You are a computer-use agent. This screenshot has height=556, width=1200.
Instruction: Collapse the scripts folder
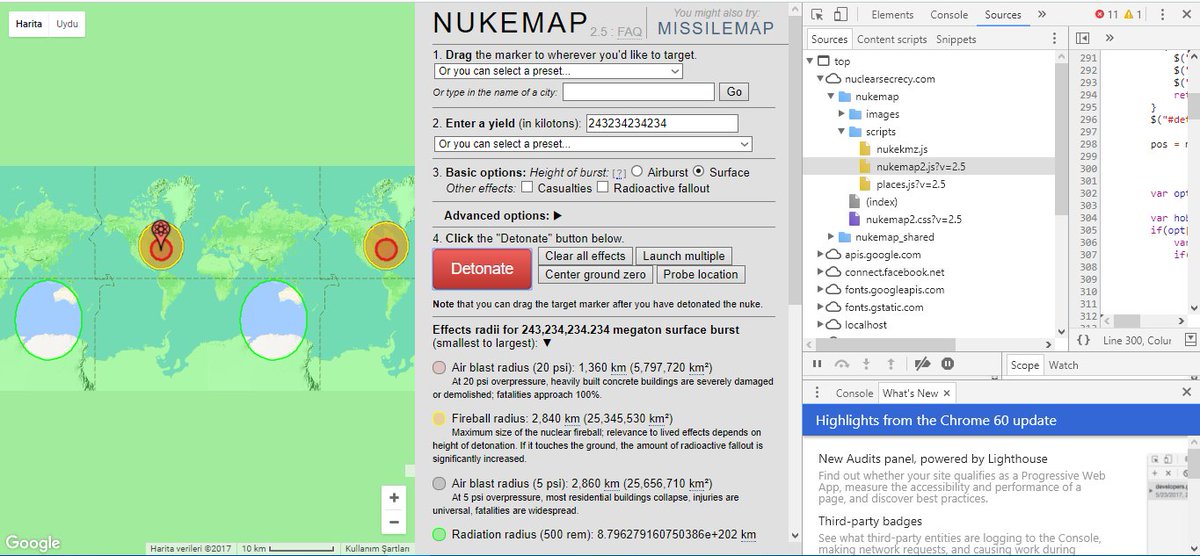[843, 132]
